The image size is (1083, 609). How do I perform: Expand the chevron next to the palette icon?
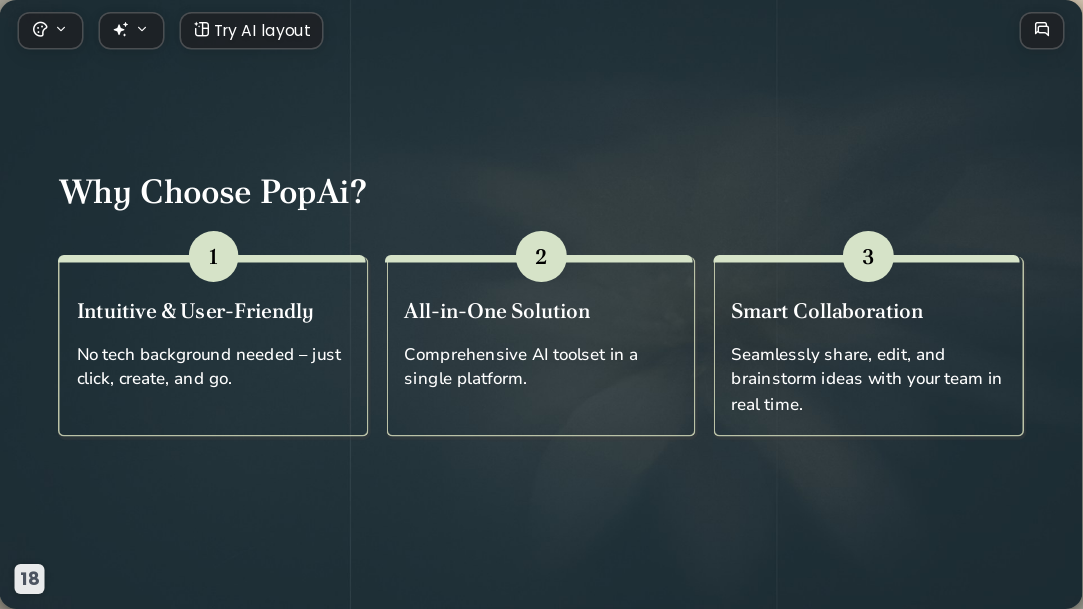coord(61,30)
